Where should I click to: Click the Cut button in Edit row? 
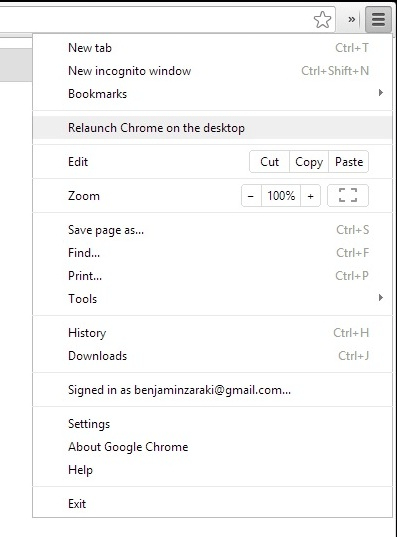click(x=270, y=162)
